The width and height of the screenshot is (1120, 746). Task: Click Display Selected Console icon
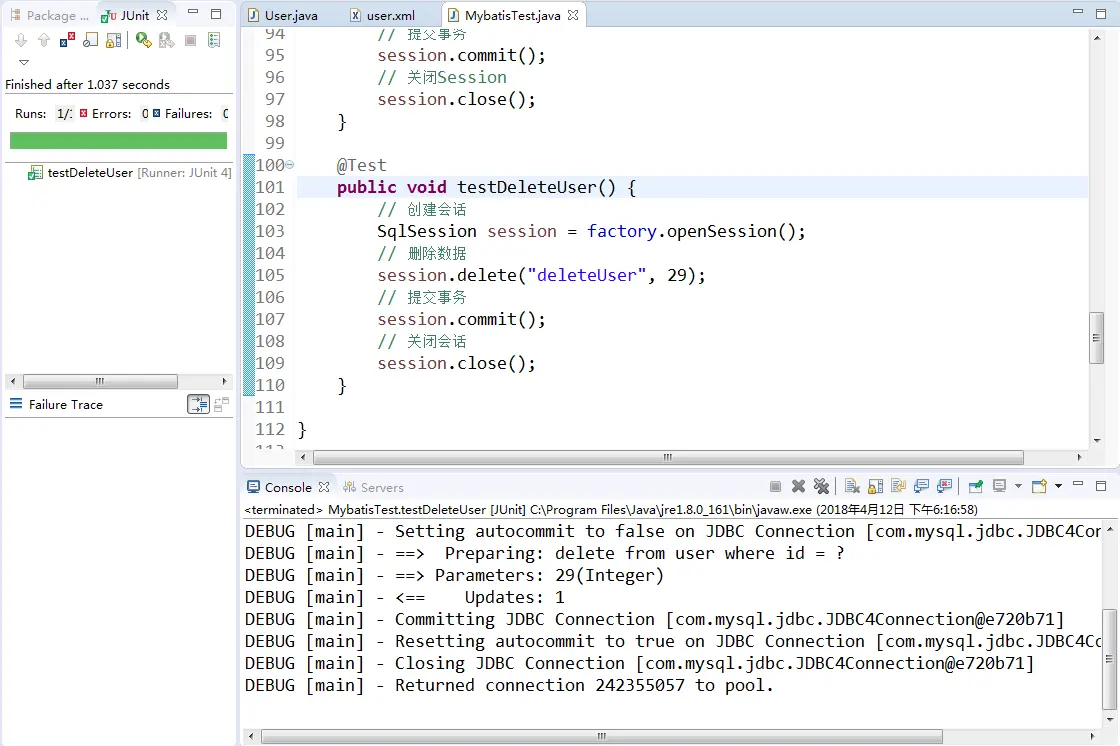pos(999,487)
